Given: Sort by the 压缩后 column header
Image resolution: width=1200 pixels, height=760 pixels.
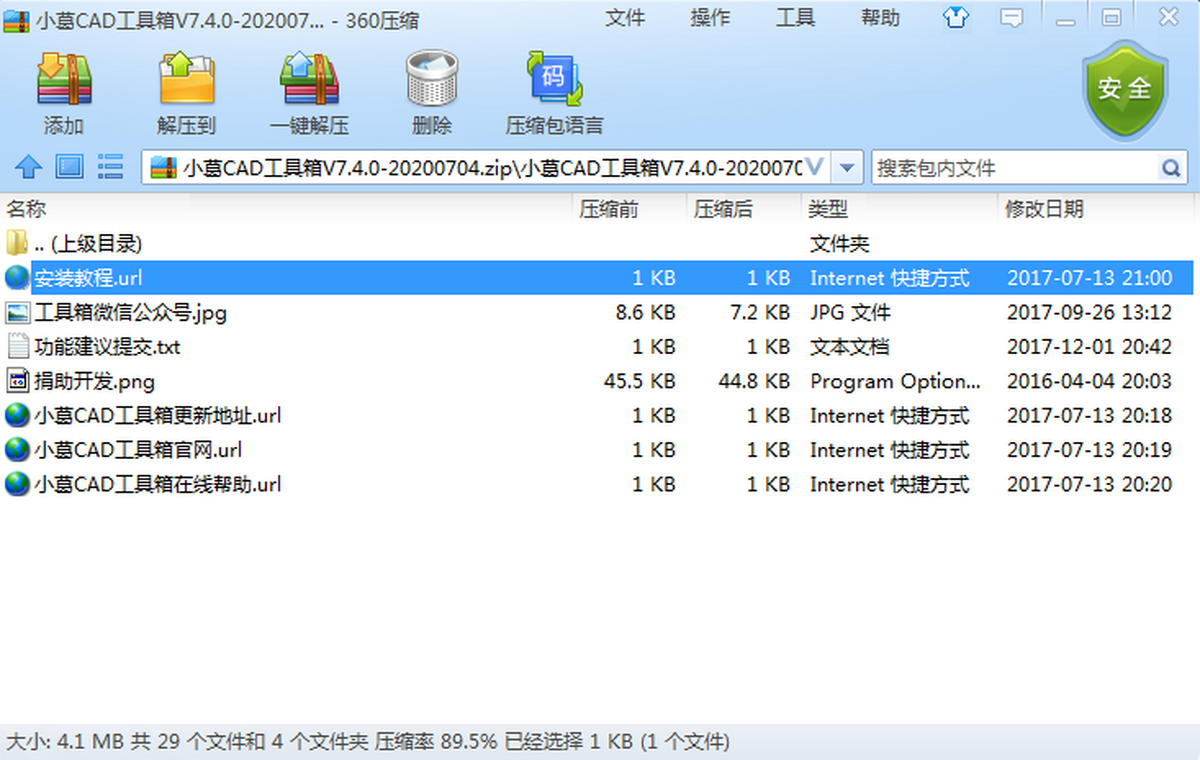Looking at the screenshot, I should (724, 209).
